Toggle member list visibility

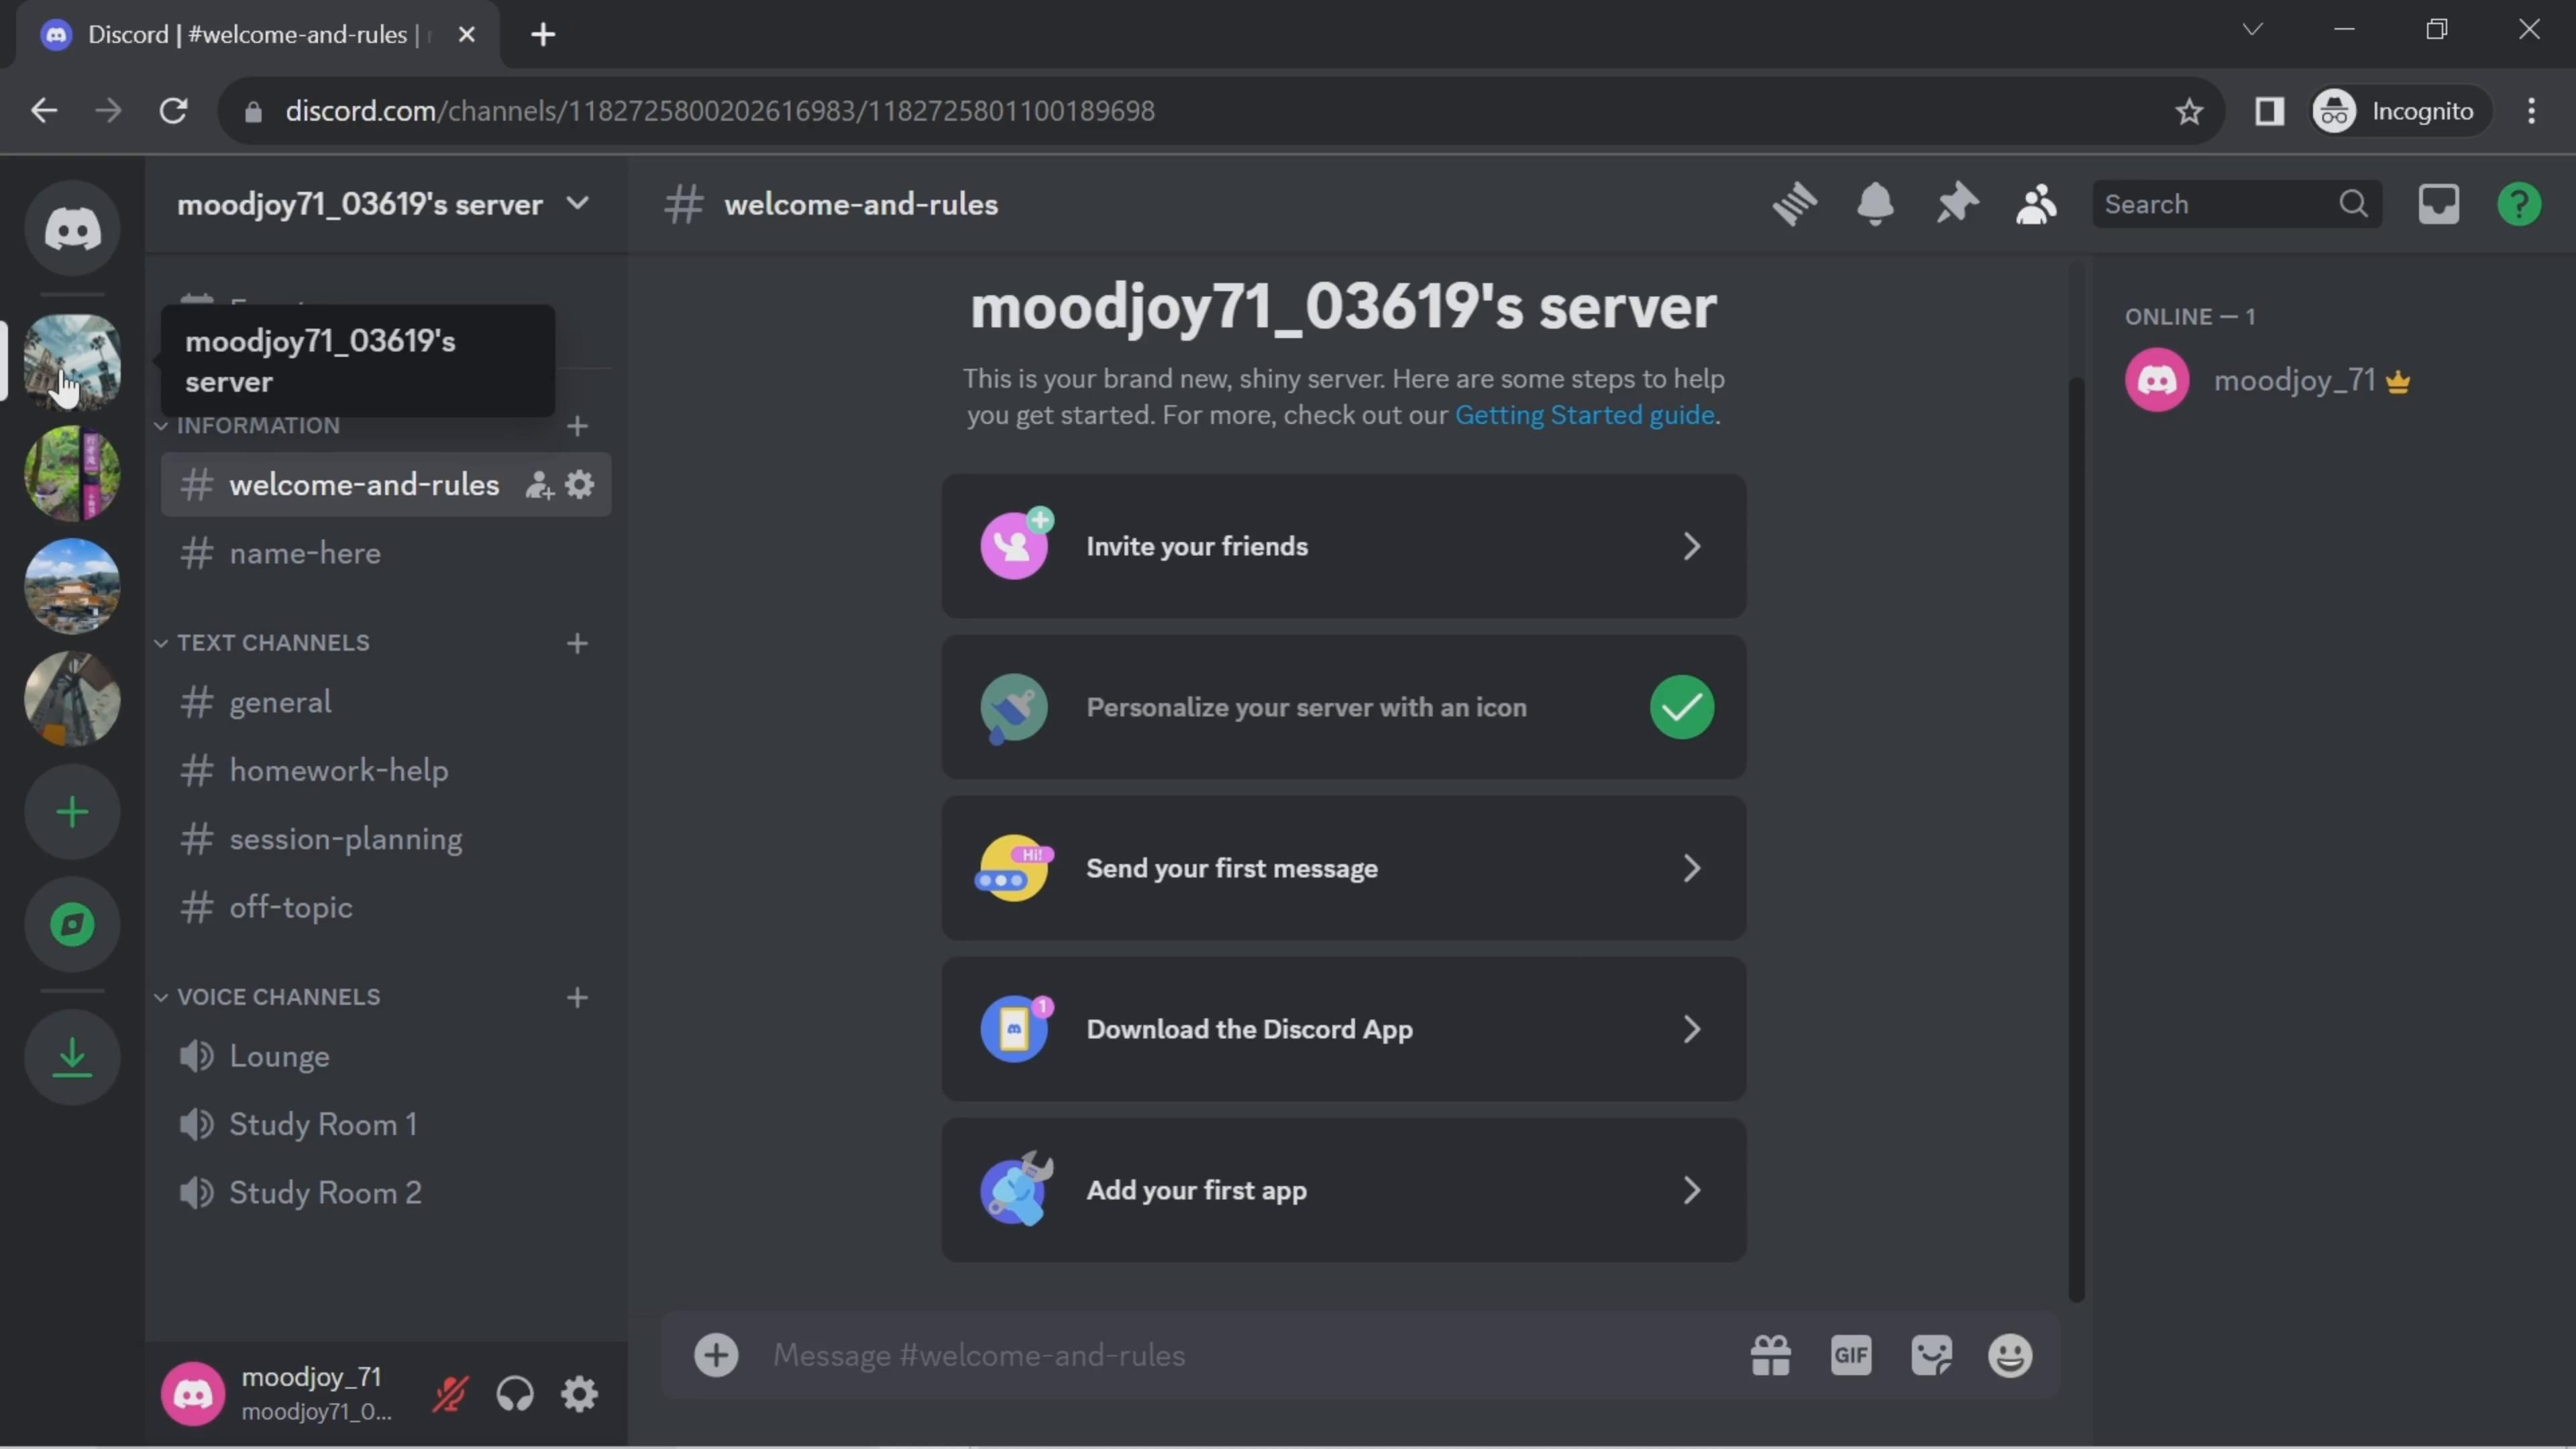tap(2036, 204)
